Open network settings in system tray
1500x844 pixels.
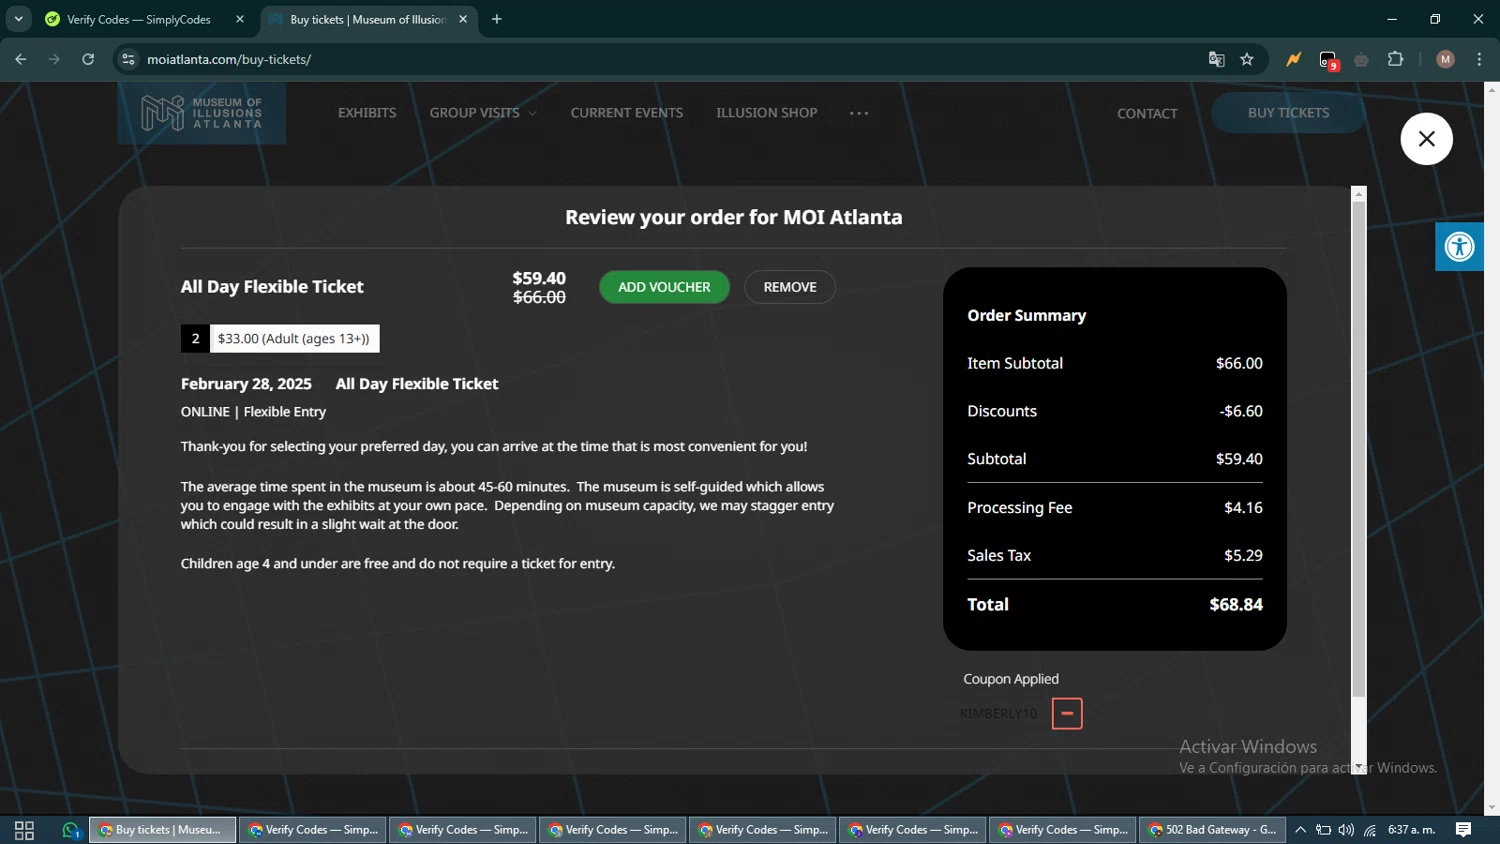click(x=1370, y=830)
